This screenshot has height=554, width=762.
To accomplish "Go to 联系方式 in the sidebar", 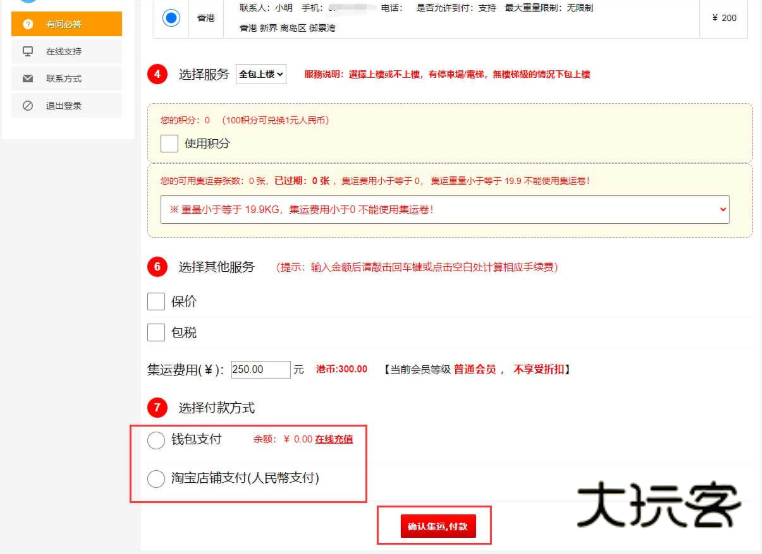I will (x=66, y=78).
